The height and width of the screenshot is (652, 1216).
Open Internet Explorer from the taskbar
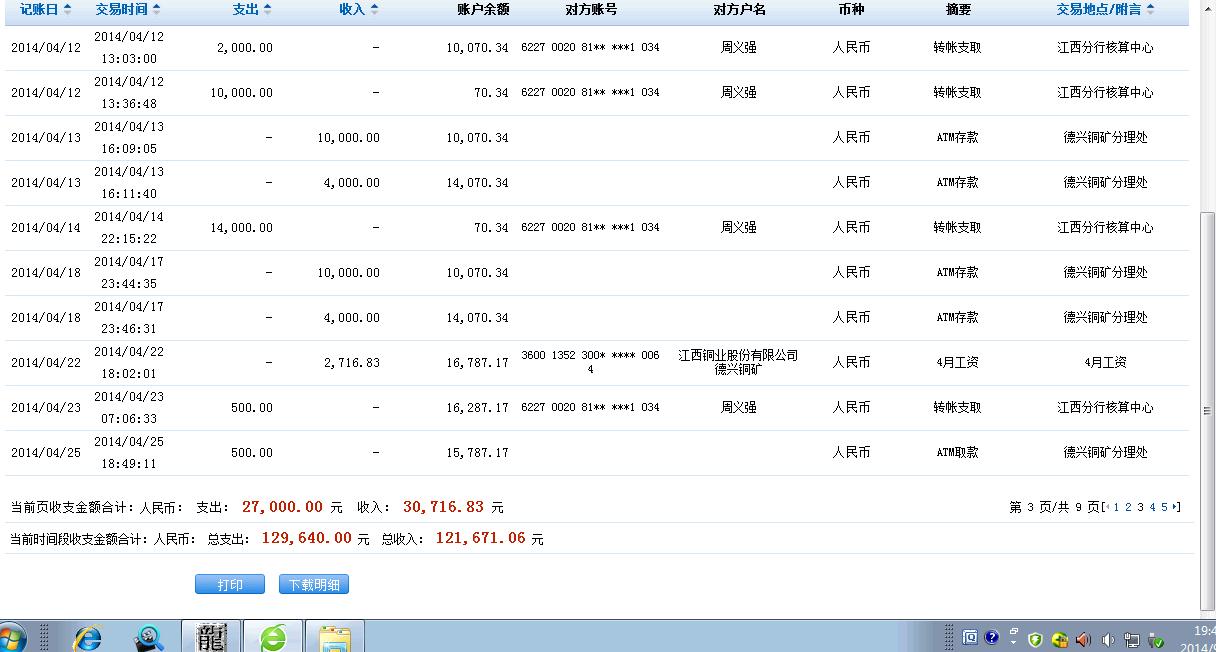click(x=88, y=637)
